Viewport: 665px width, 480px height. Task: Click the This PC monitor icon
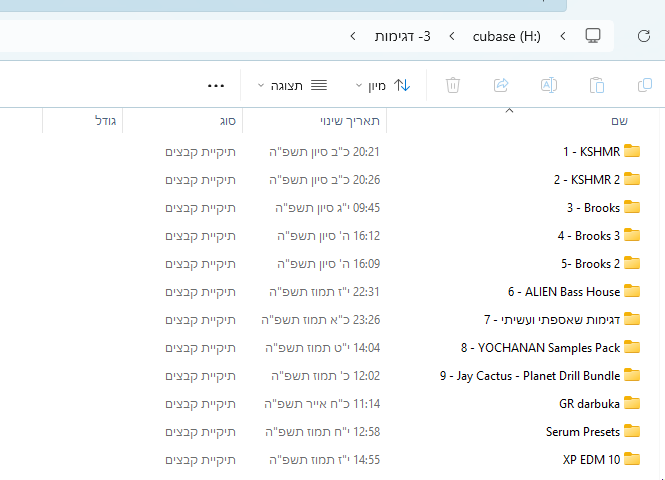point(593,36)
